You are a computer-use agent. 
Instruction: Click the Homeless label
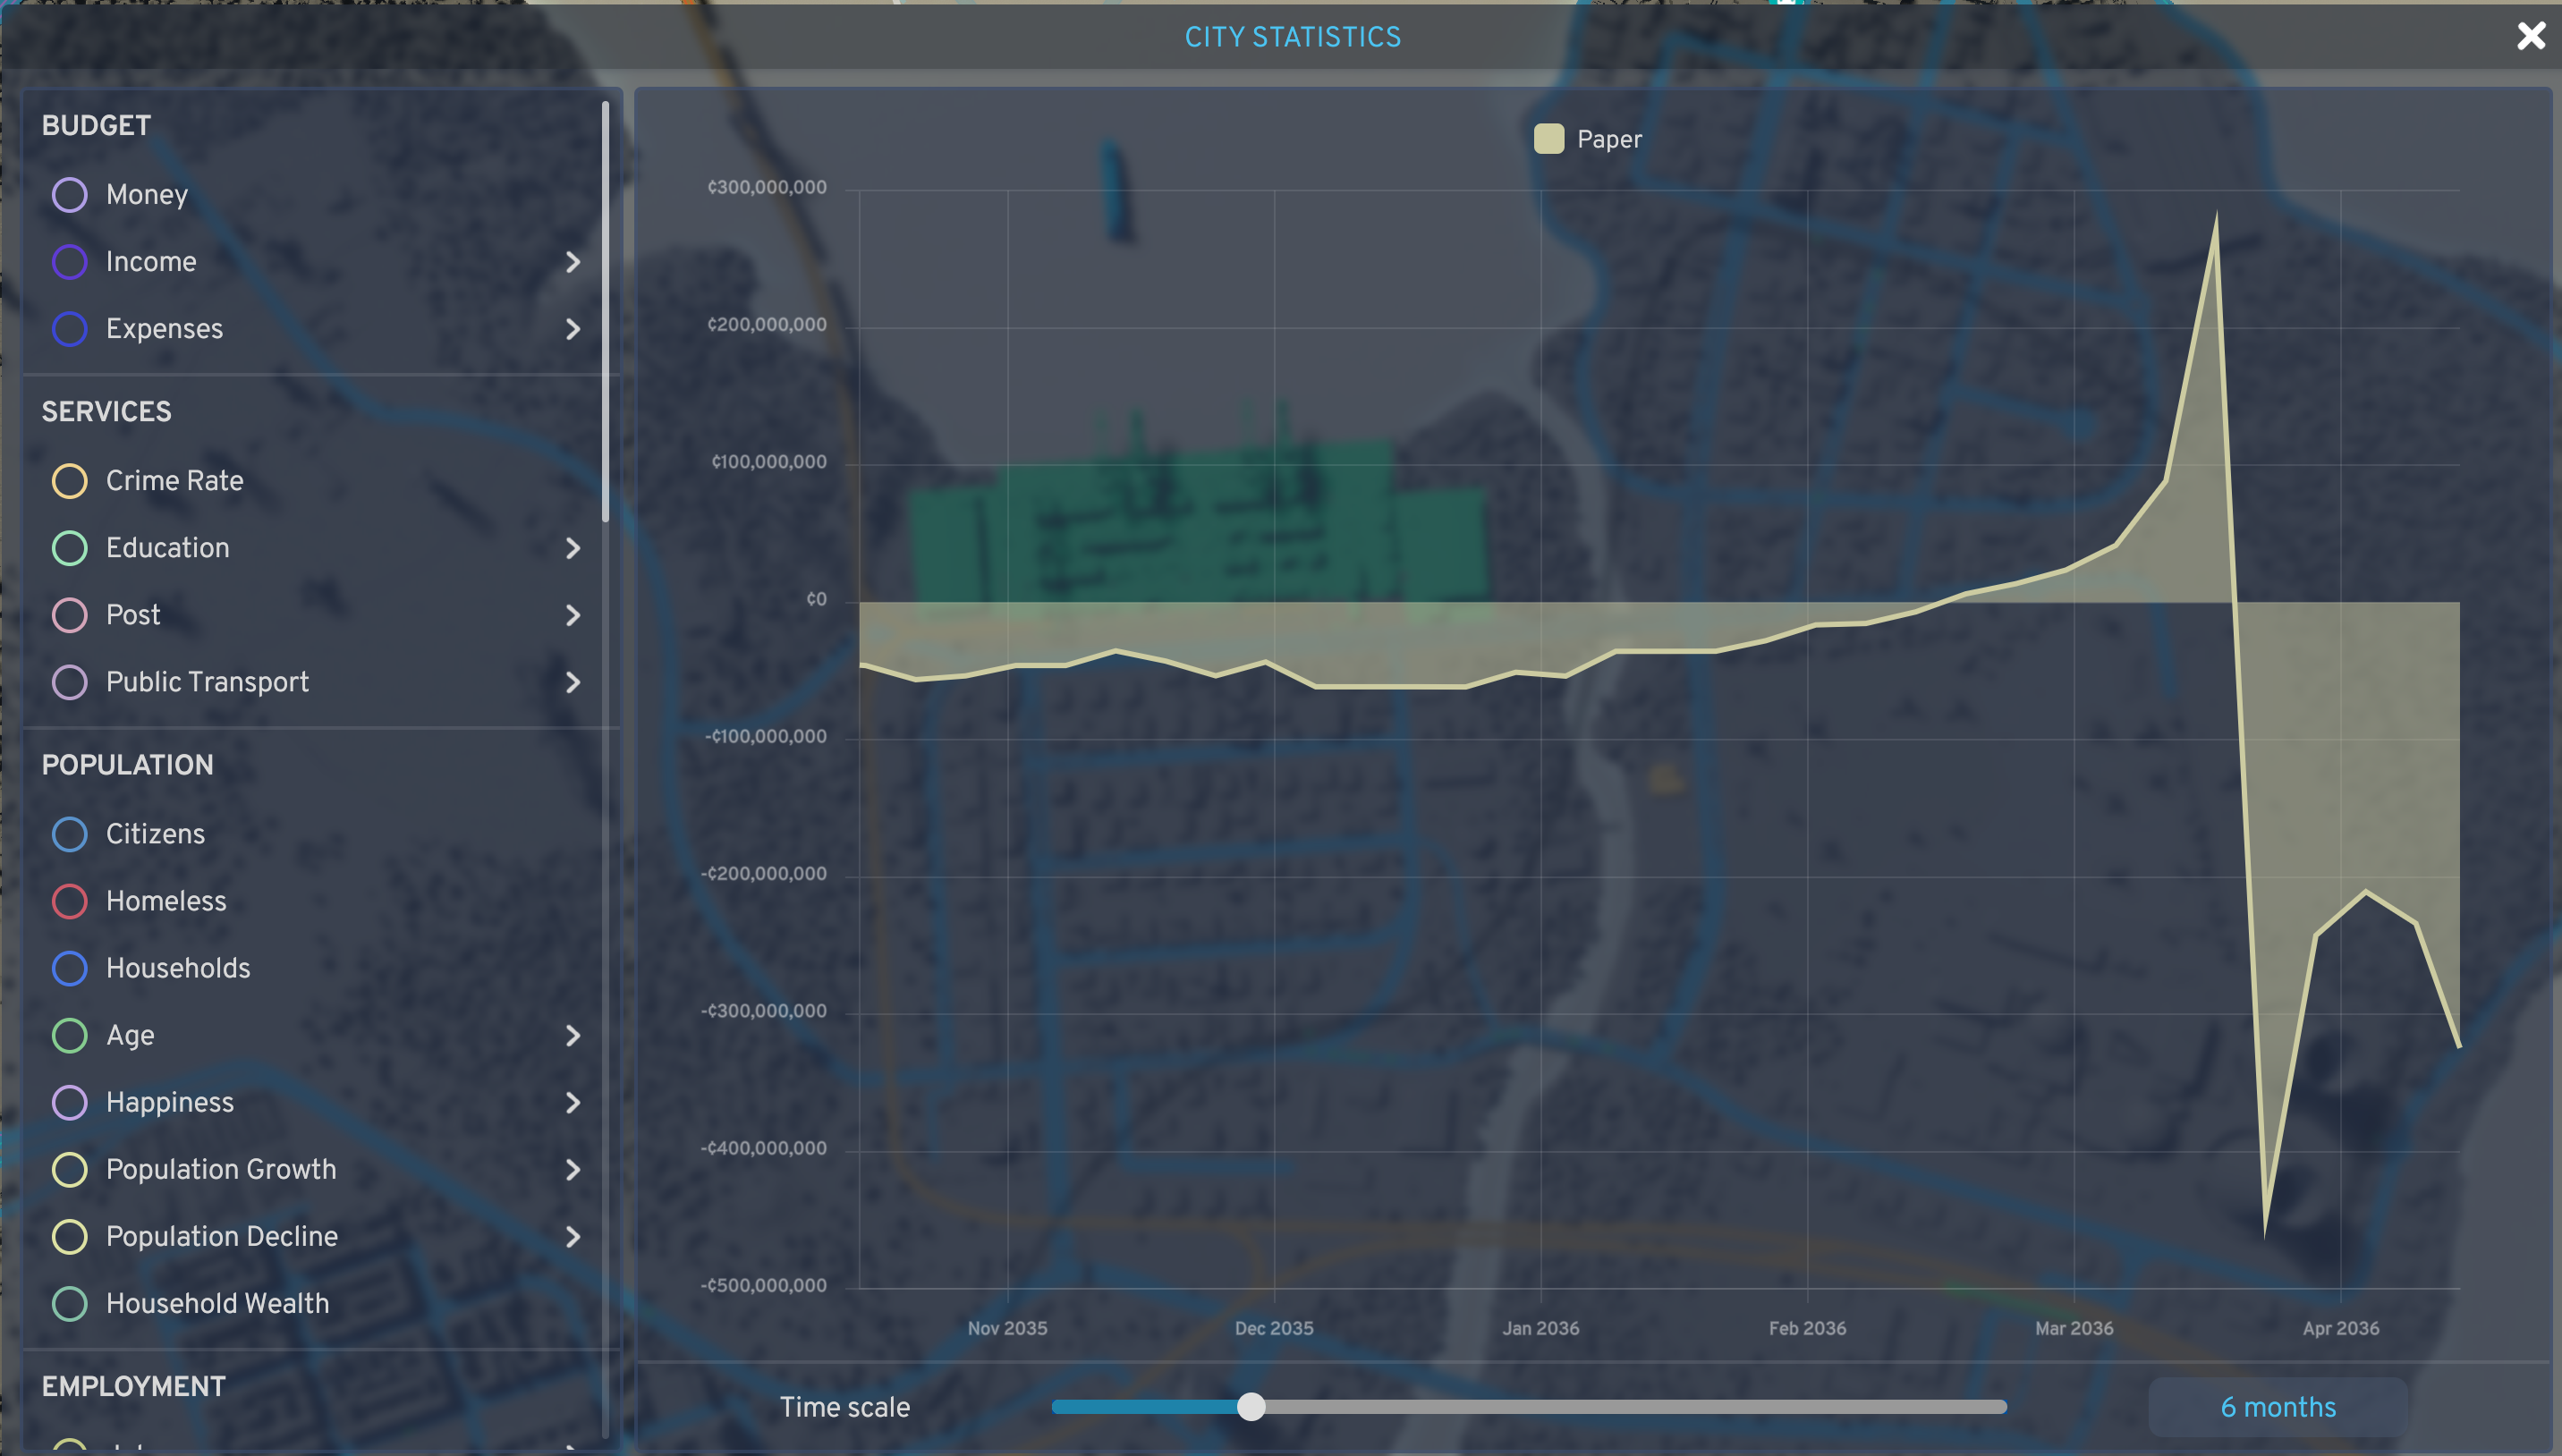click(x=166, y=901)
